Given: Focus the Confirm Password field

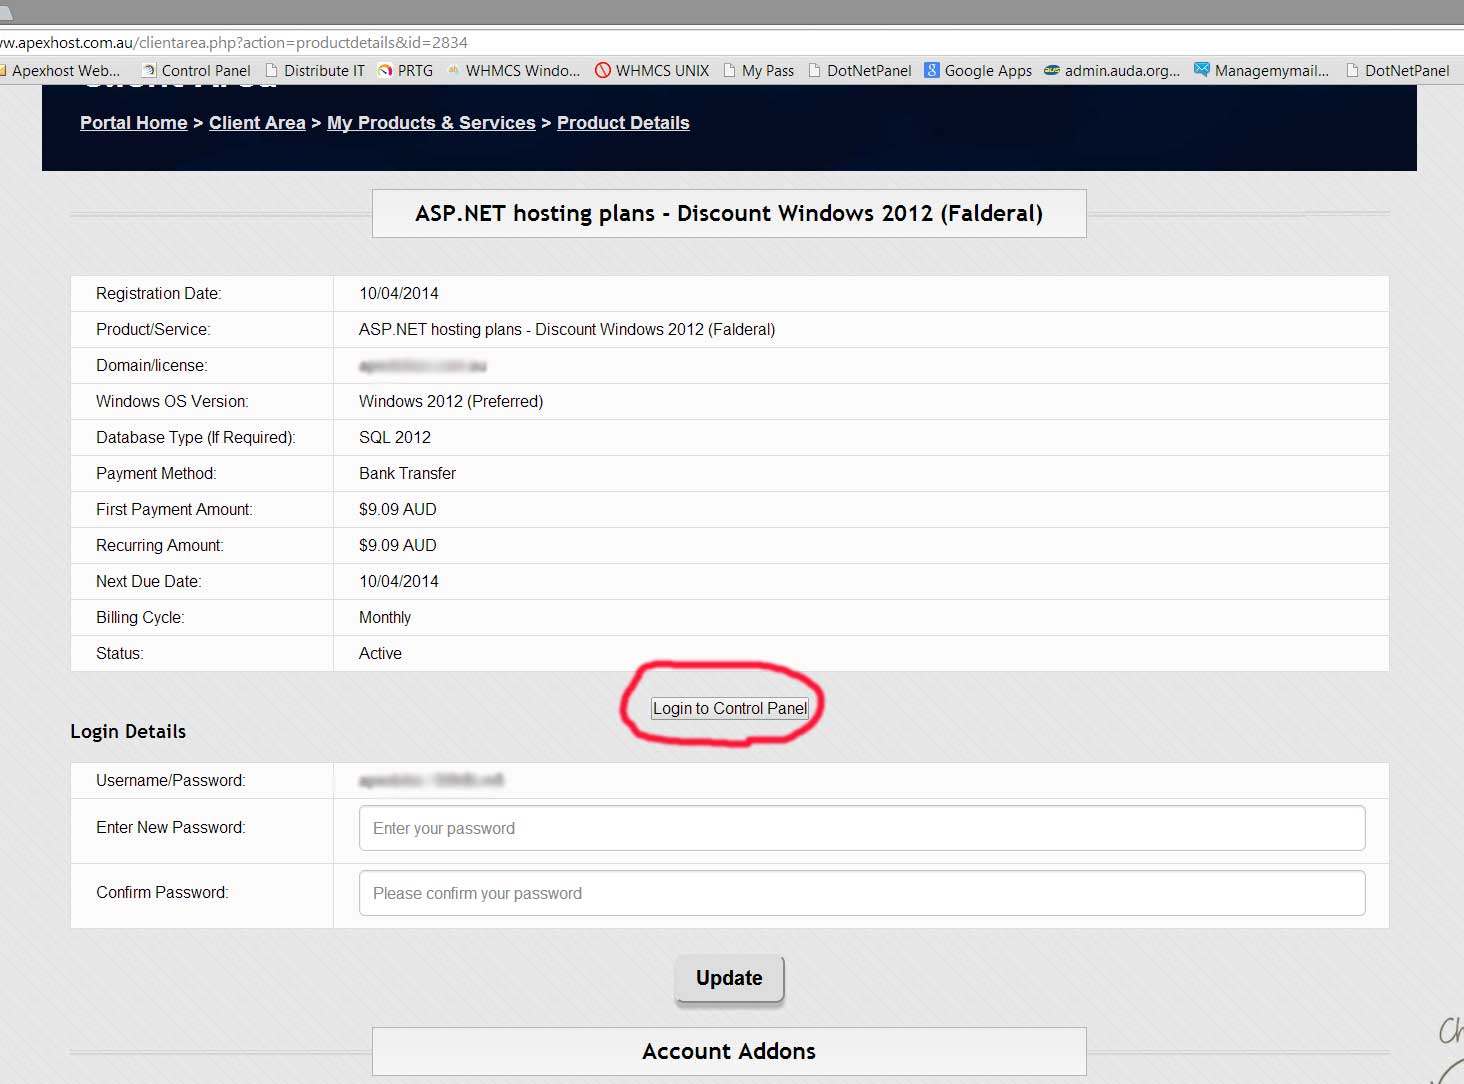Looking at the screenshot, I should (862, 893).
